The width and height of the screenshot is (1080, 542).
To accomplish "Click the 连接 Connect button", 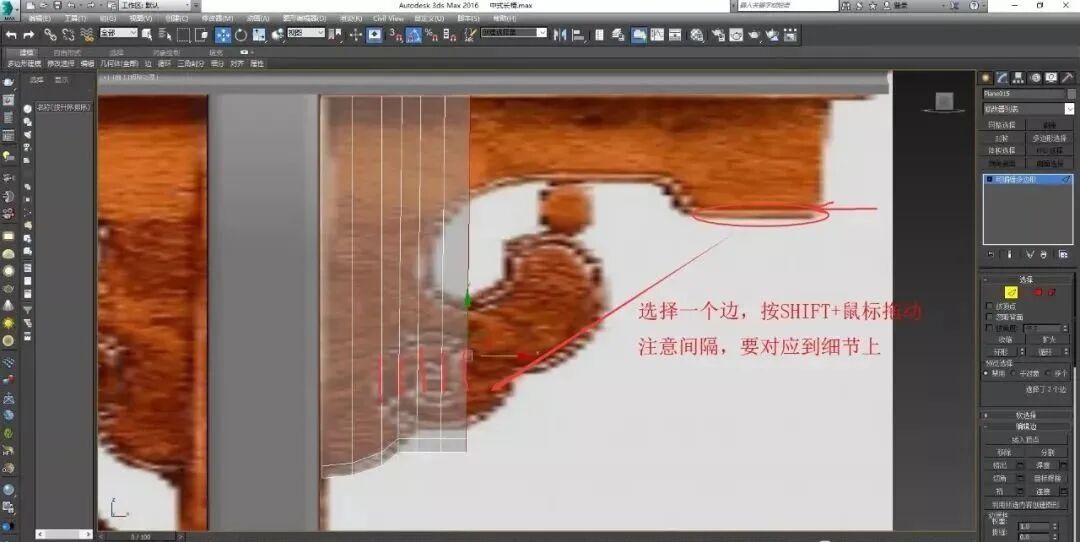I will [1043, 492].
